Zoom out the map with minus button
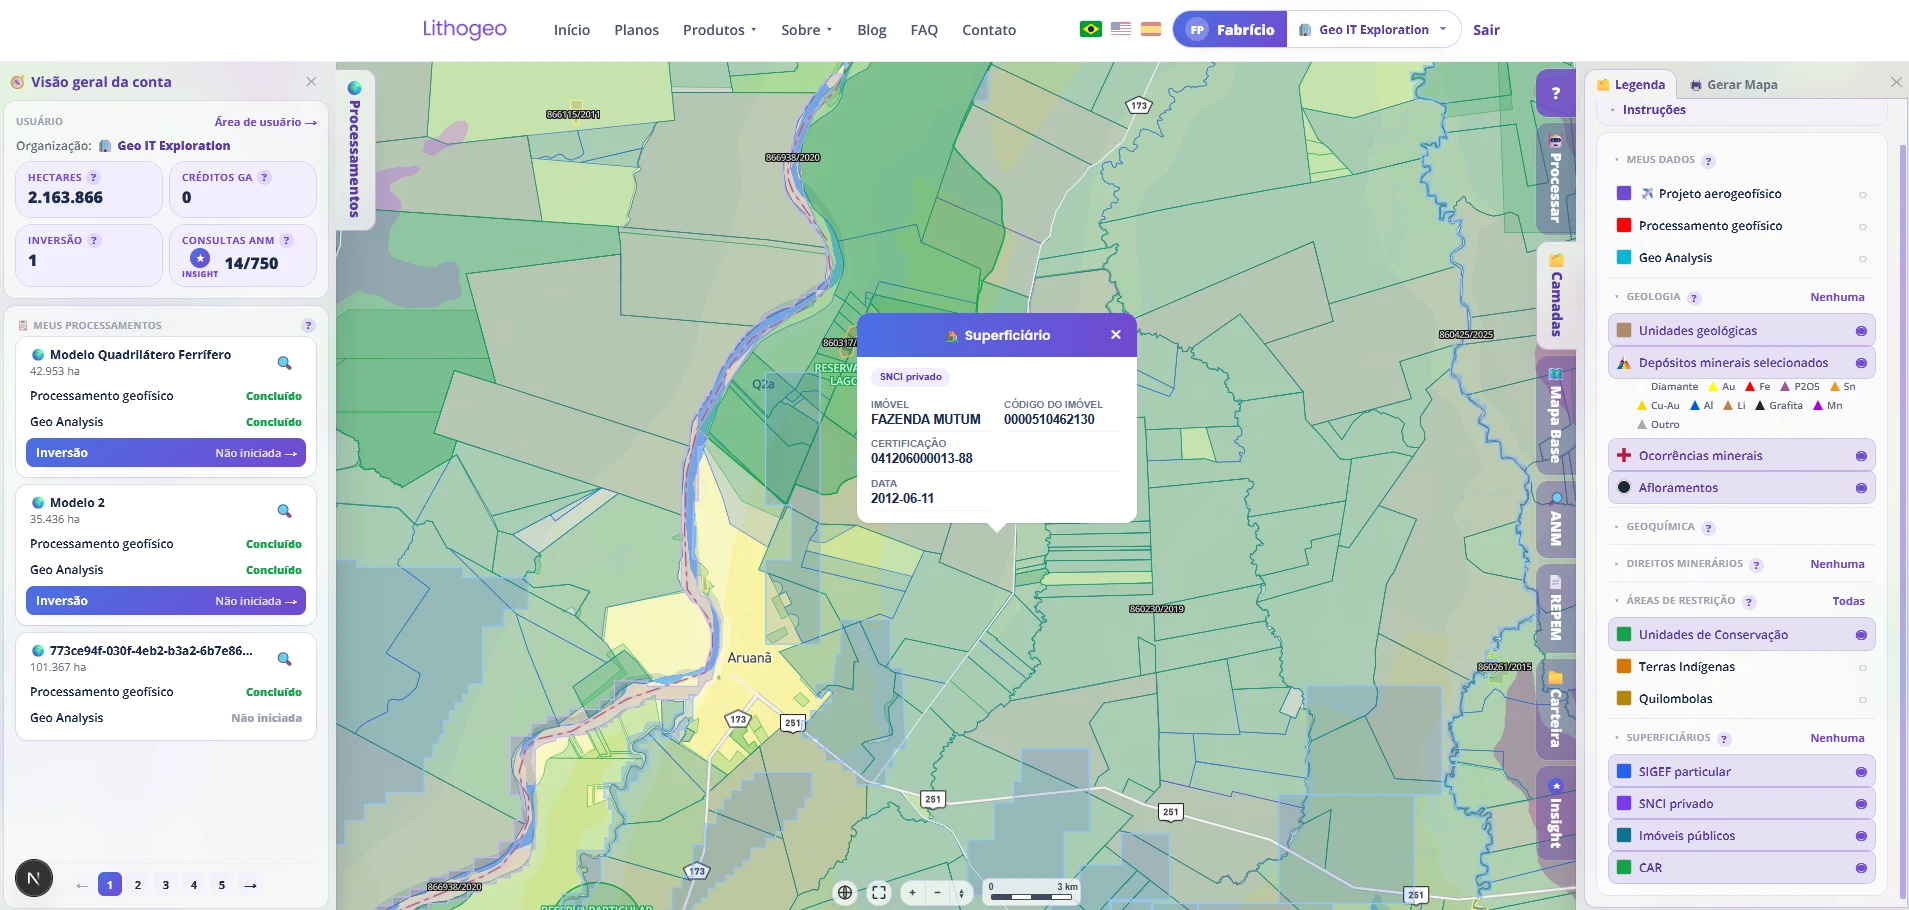 [x=937, y=893]
